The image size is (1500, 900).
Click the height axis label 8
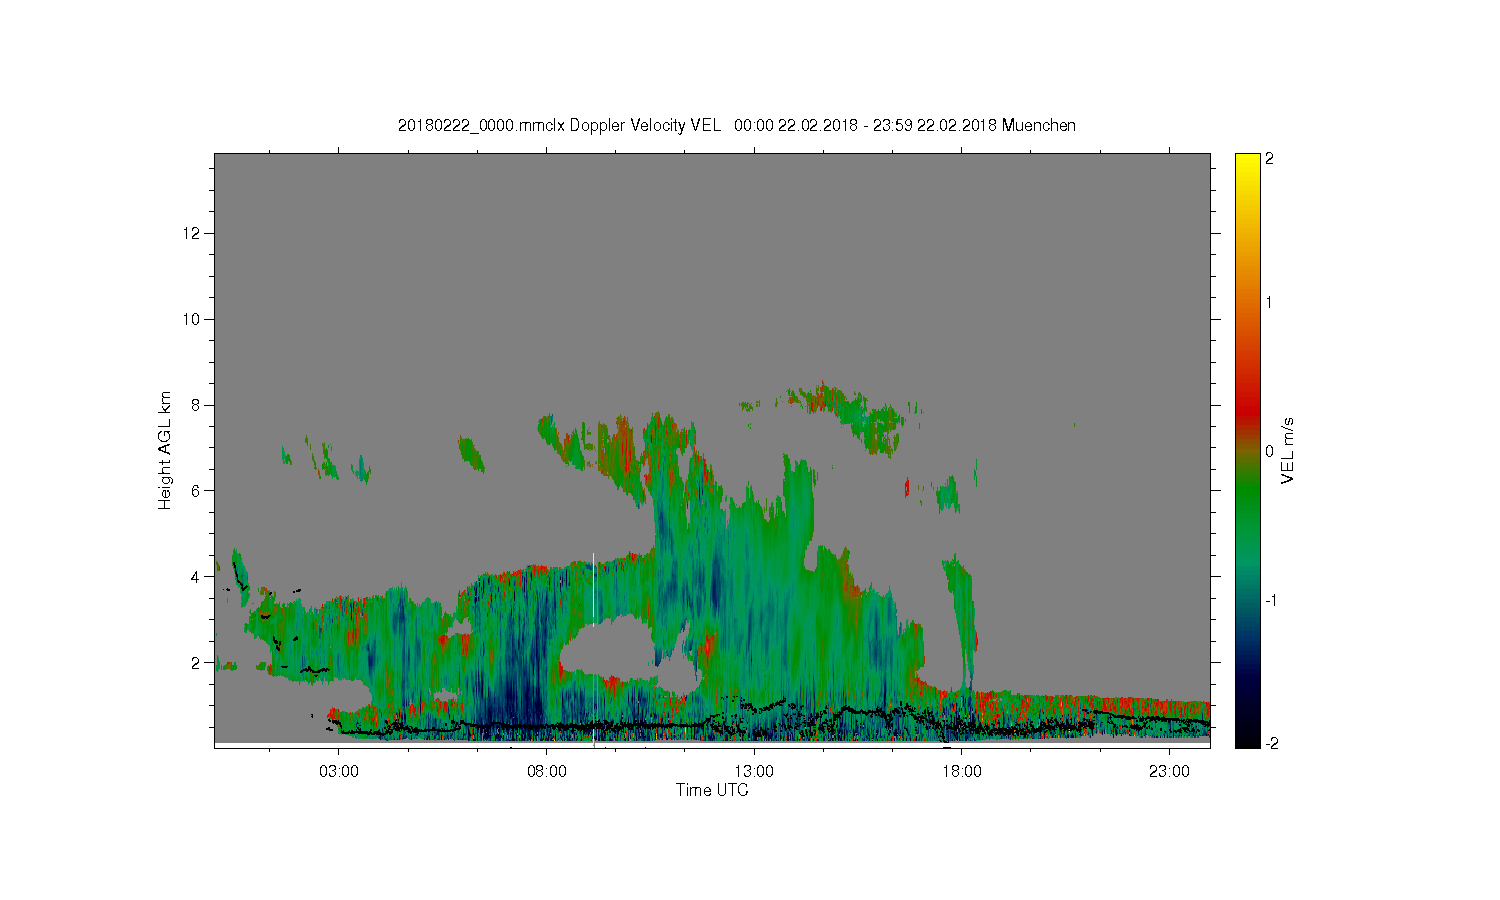198,405
